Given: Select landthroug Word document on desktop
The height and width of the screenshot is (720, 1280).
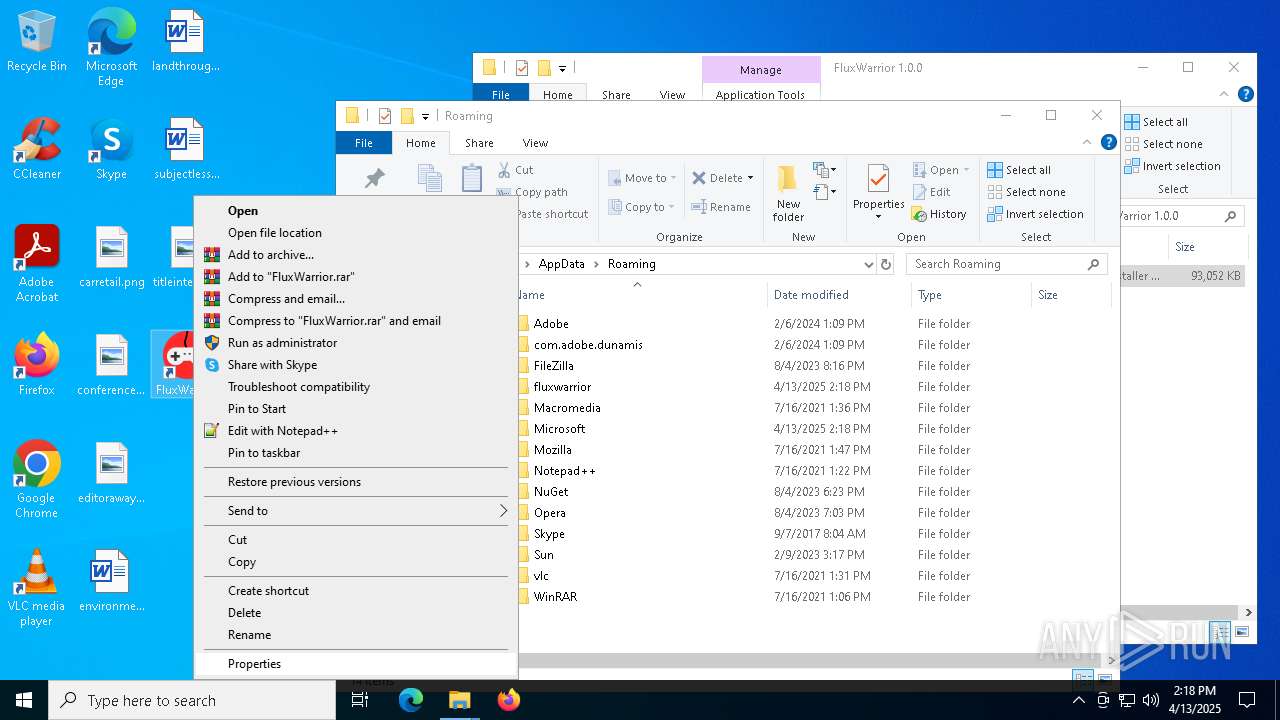Looking at the screenshot, I should pyautogui.click(x=185, y=42).
